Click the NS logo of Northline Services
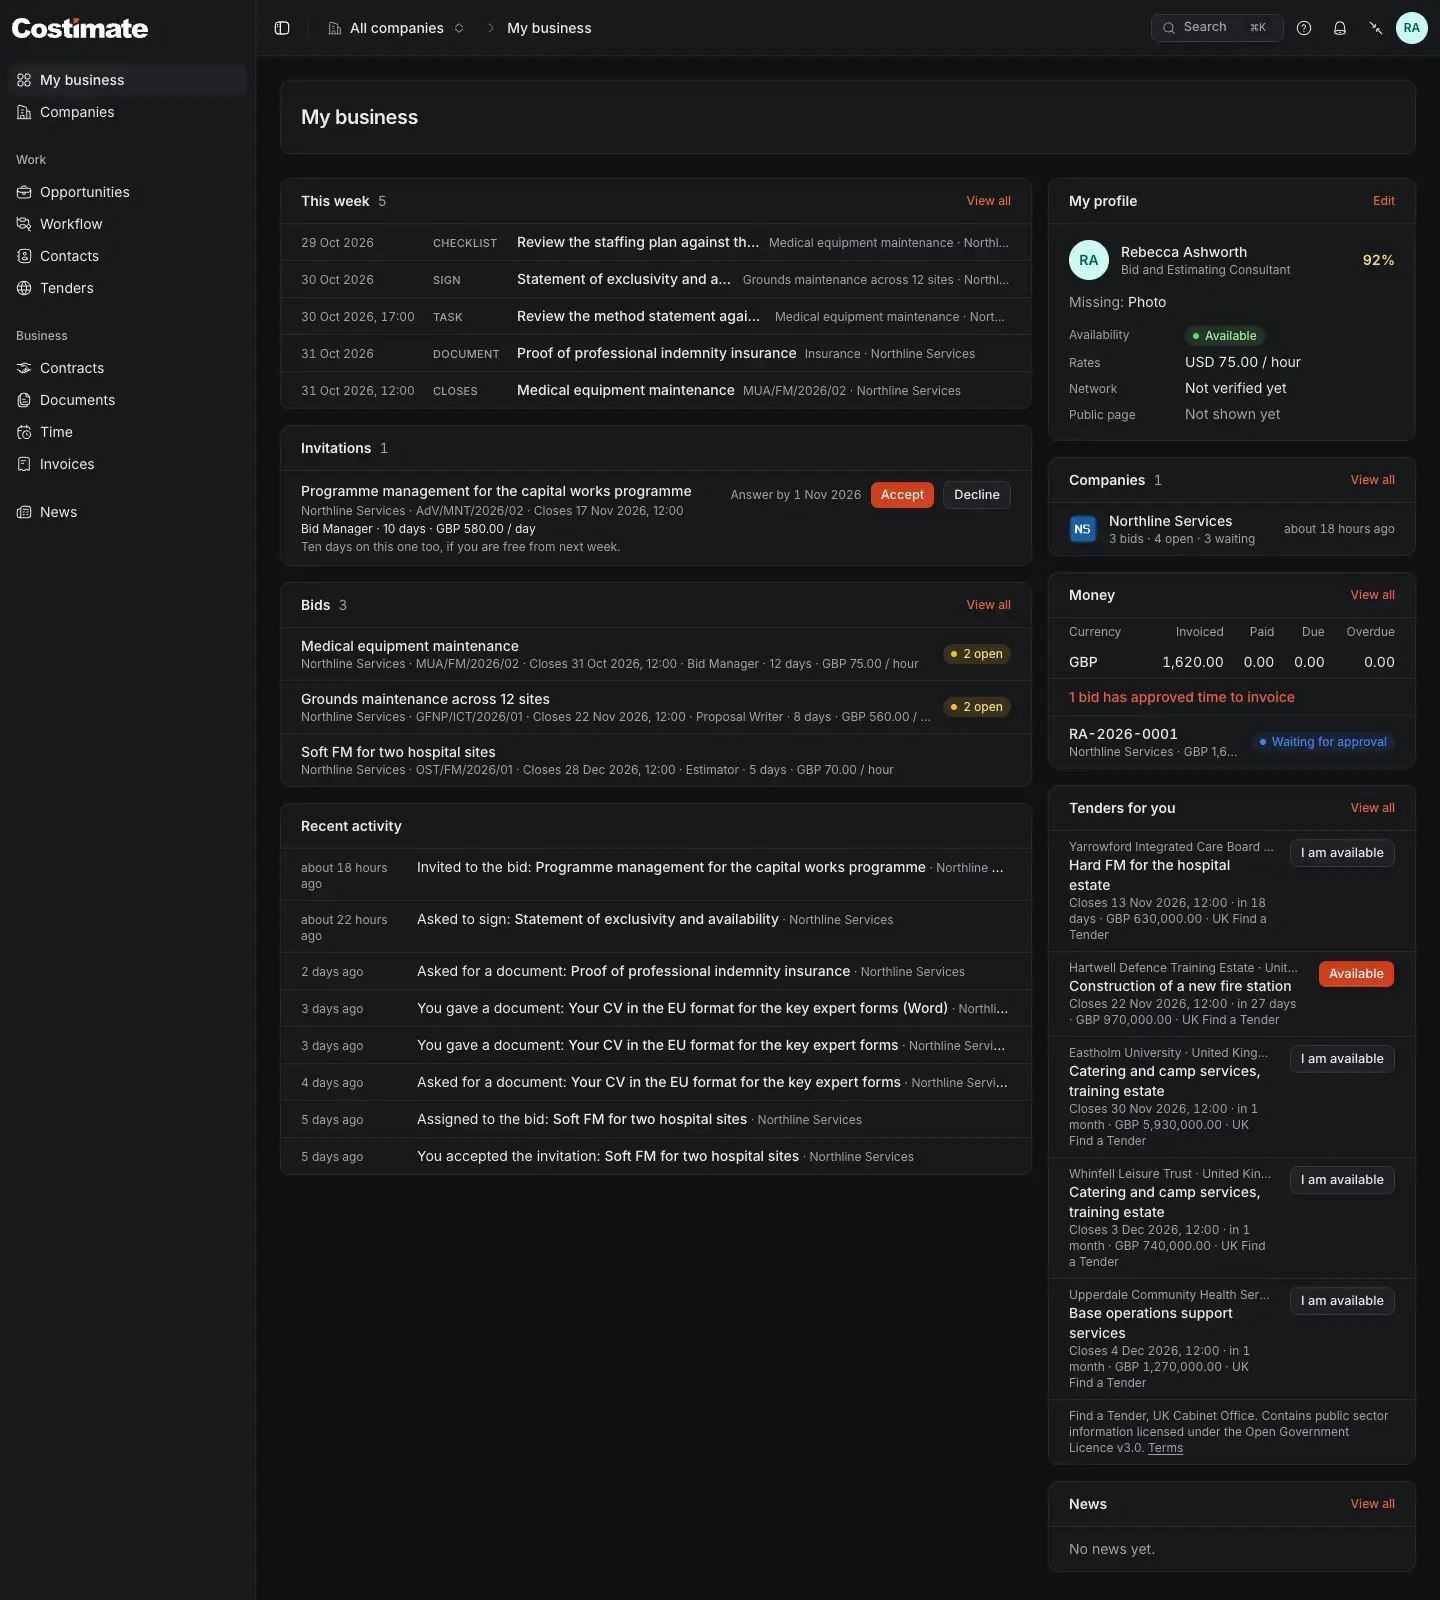The image size is (1440, 1600). pyautogui.click(x=1083, y=529)
